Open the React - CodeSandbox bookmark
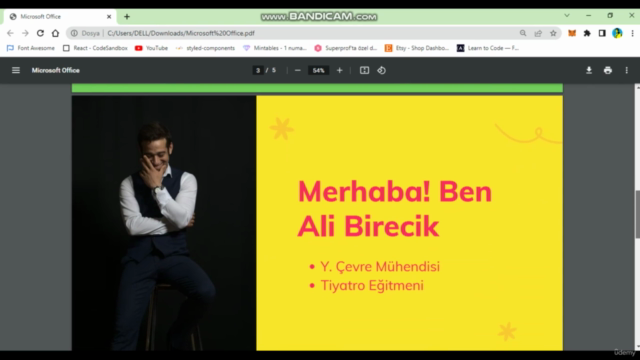 [x=95, y=48]
